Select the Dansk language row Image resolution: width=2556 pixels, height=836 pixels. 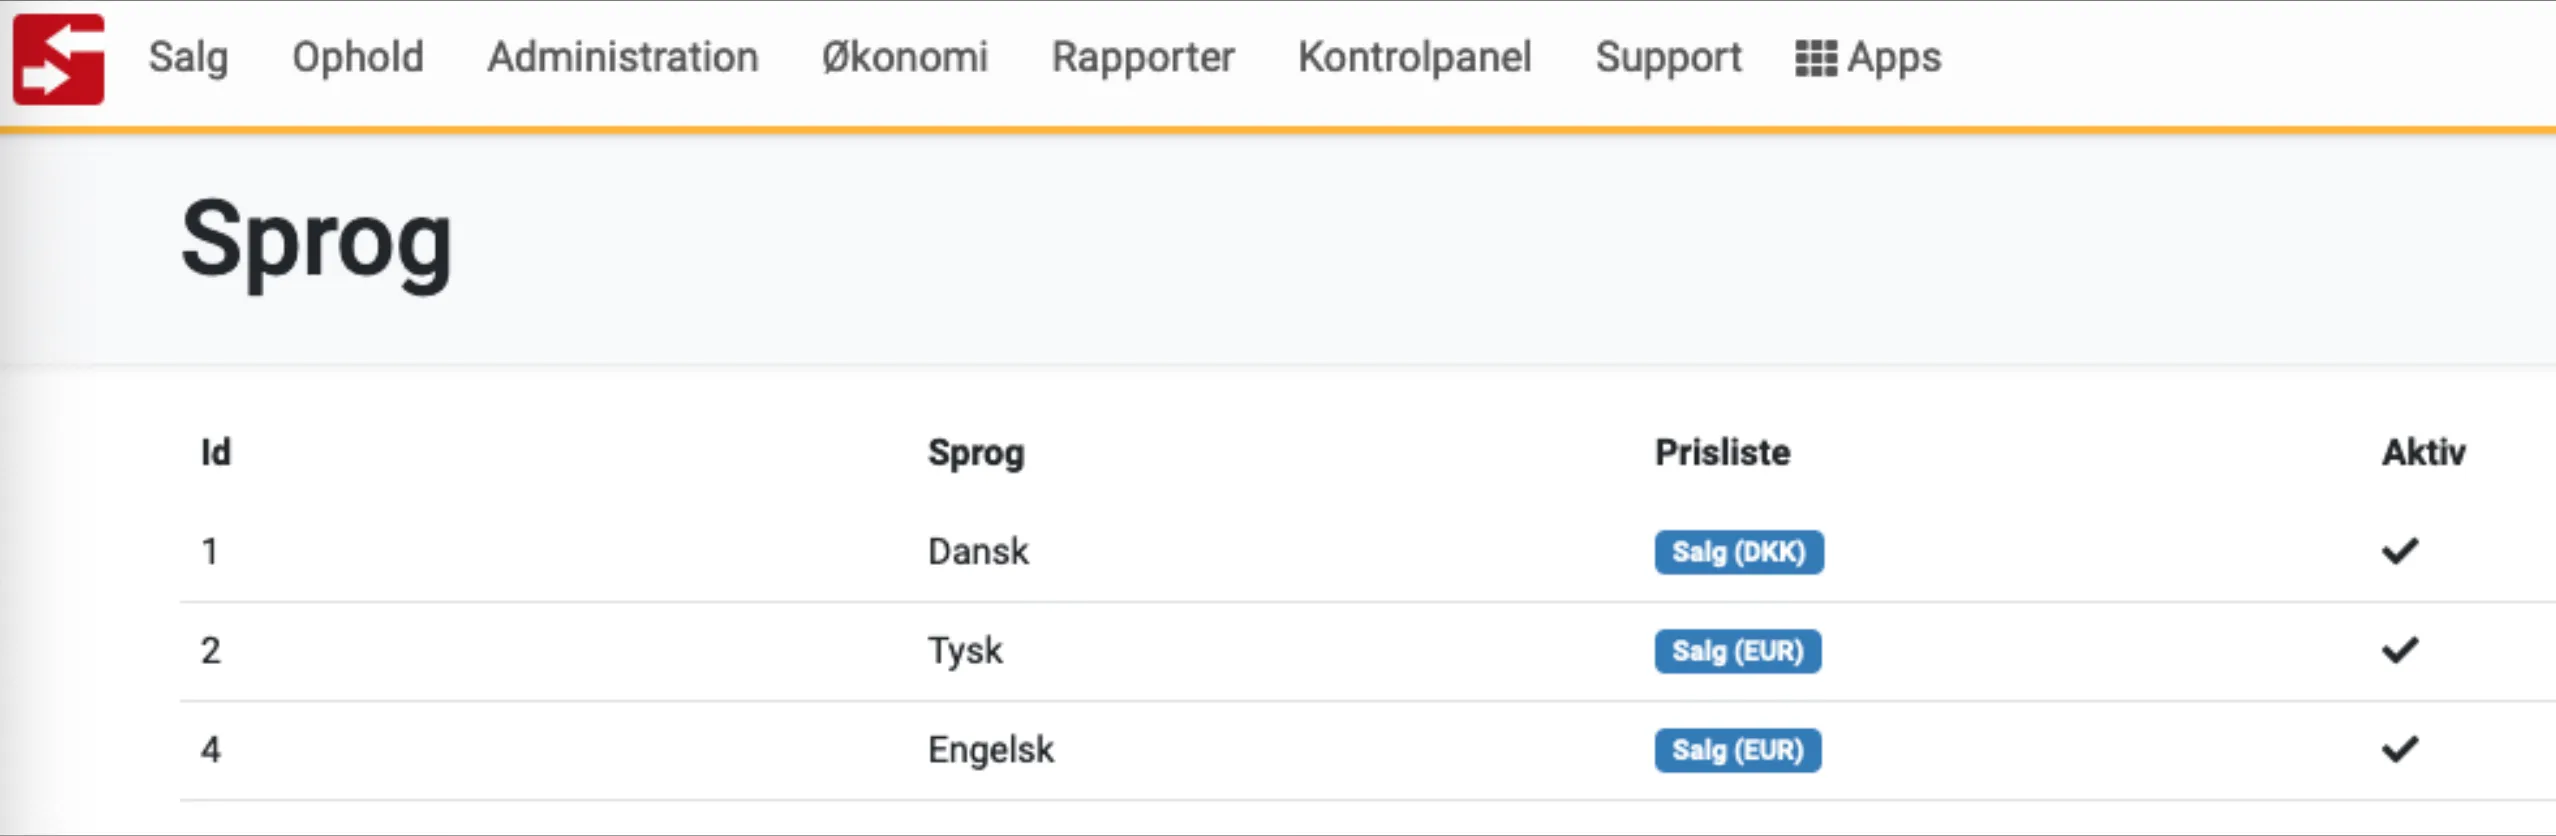tap(977, 552)
